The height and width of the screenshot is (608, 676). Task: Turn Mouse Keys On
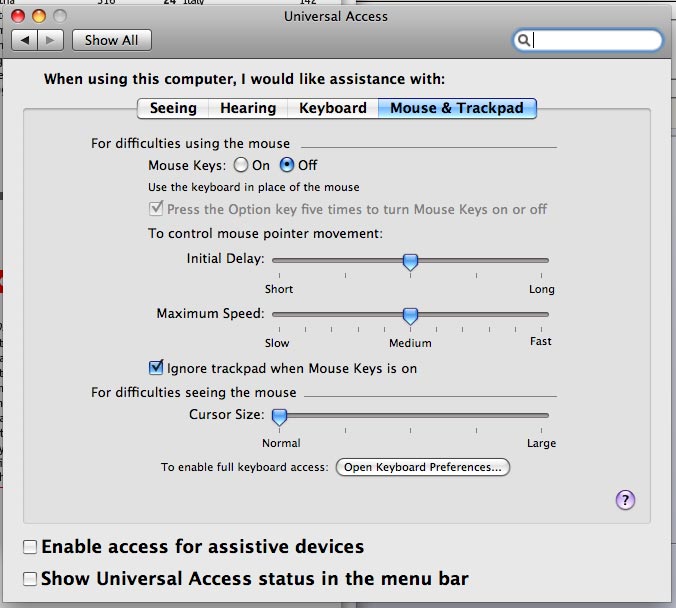pyautogui.click(x=241, y=165)
